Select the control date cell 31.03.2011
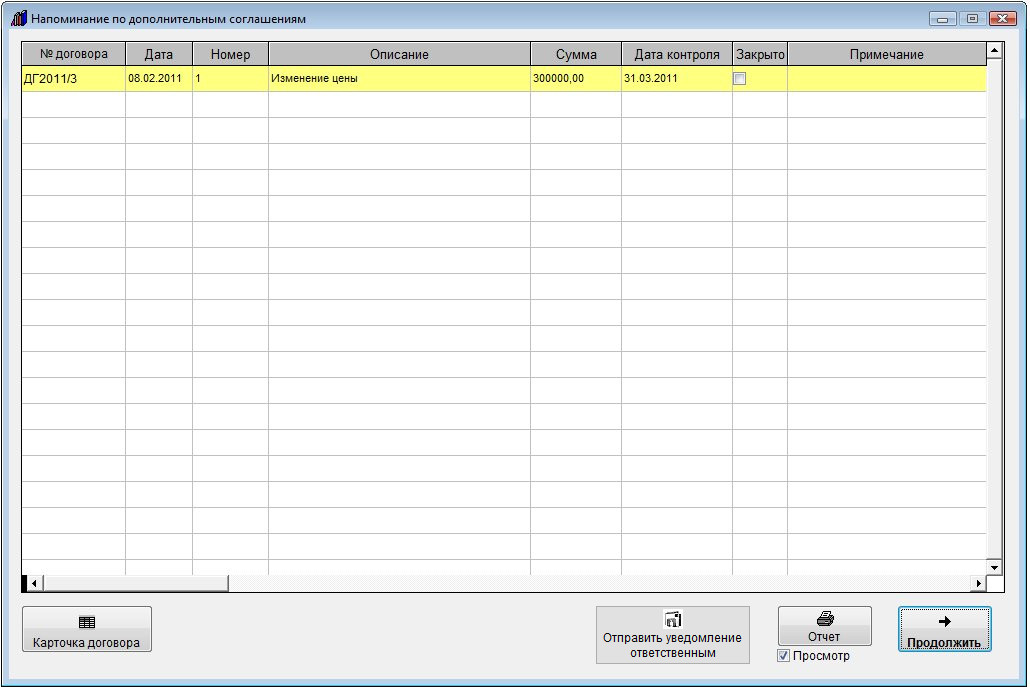 tap(677, 79)
